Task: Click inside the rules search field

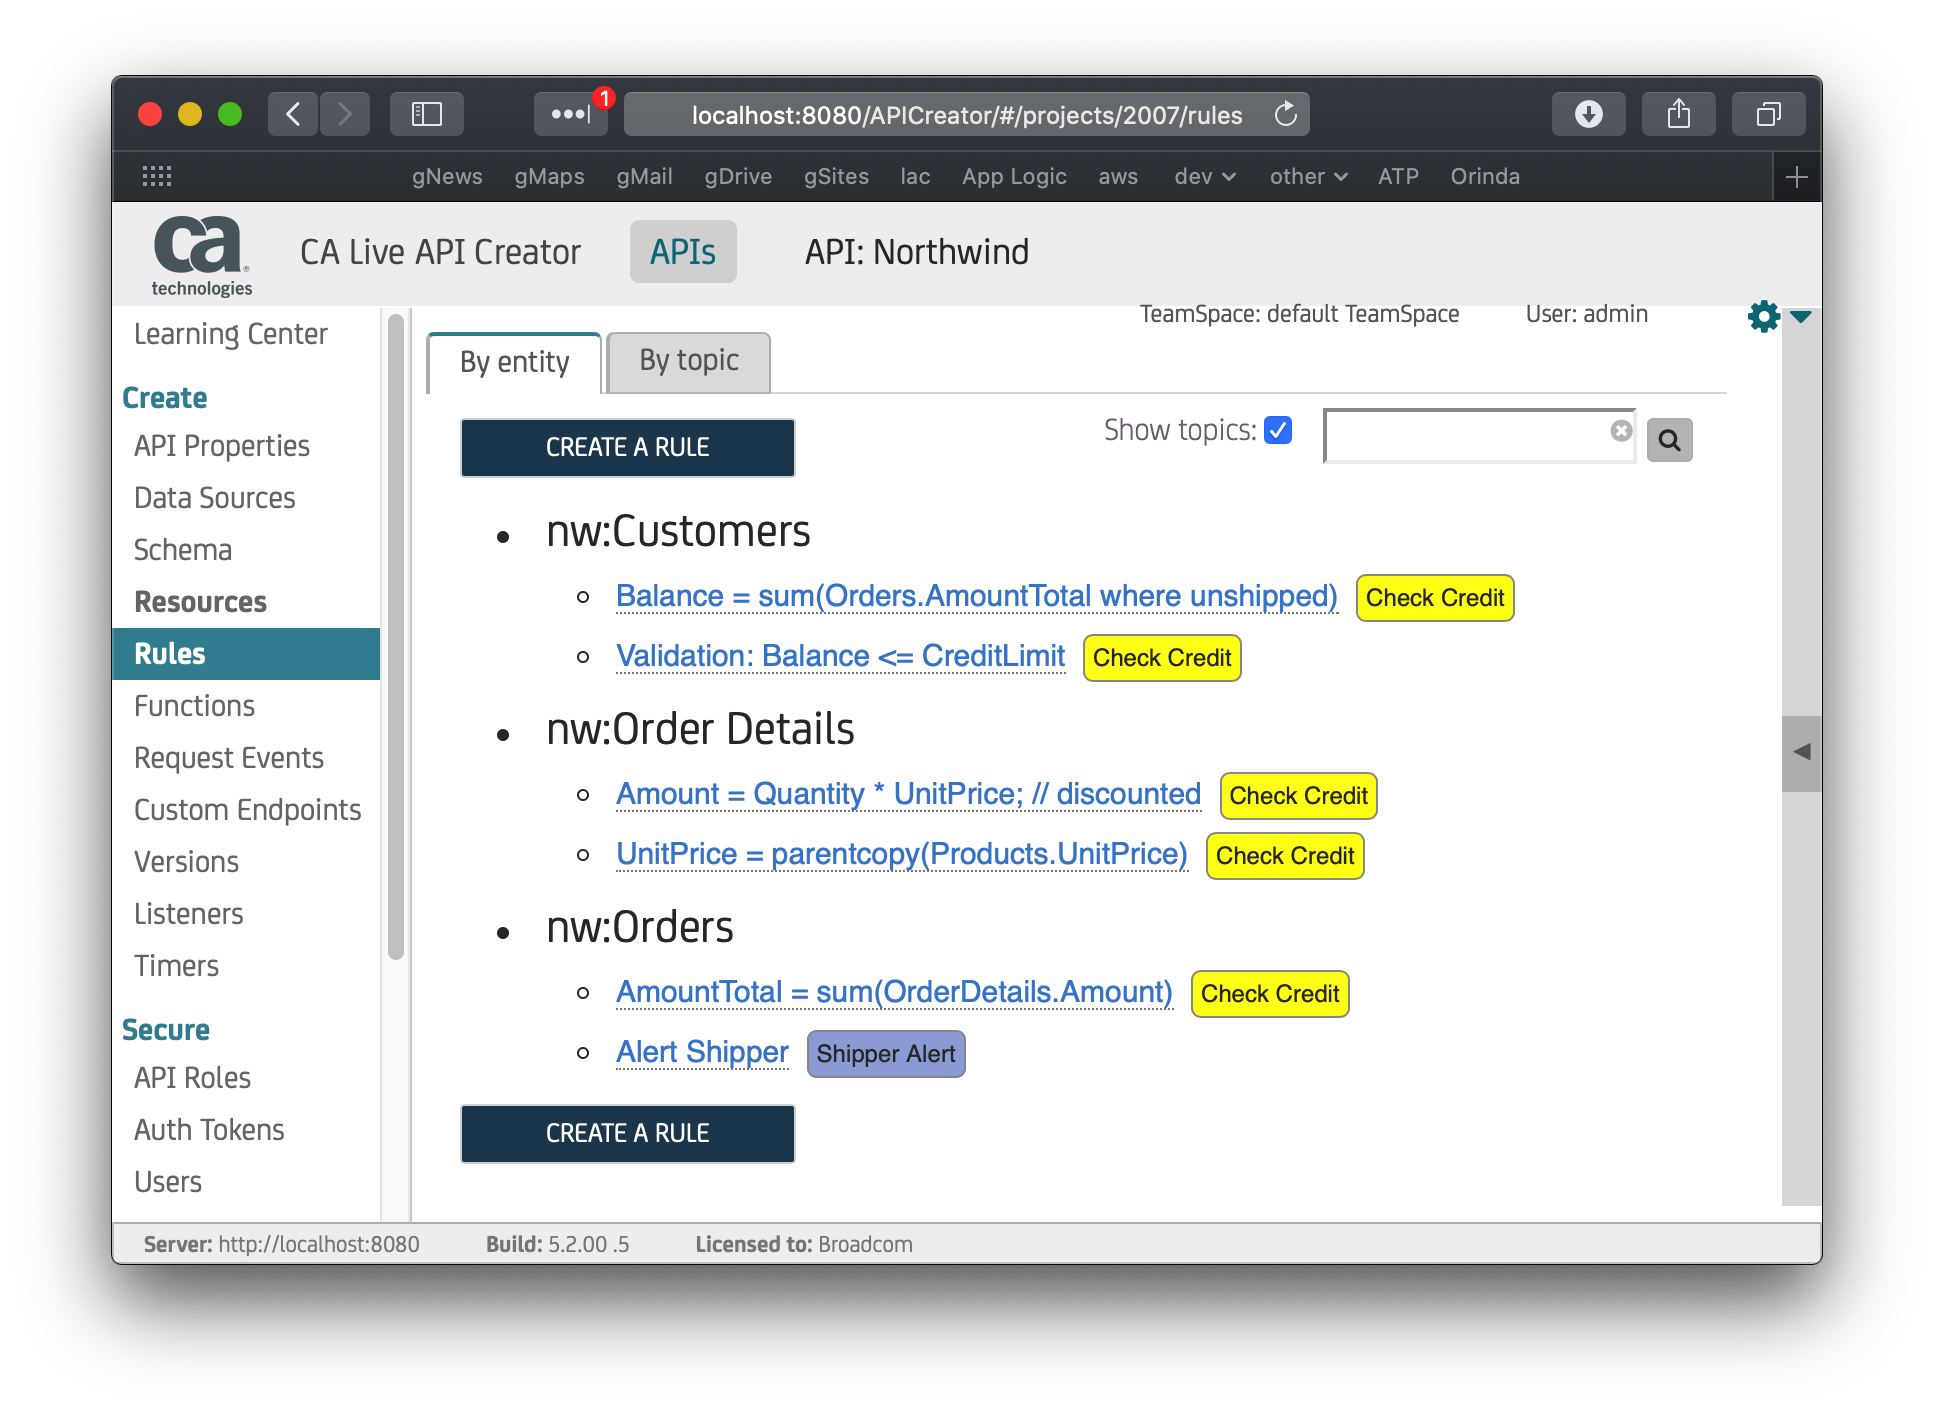Action: (x=1465, y=436)
